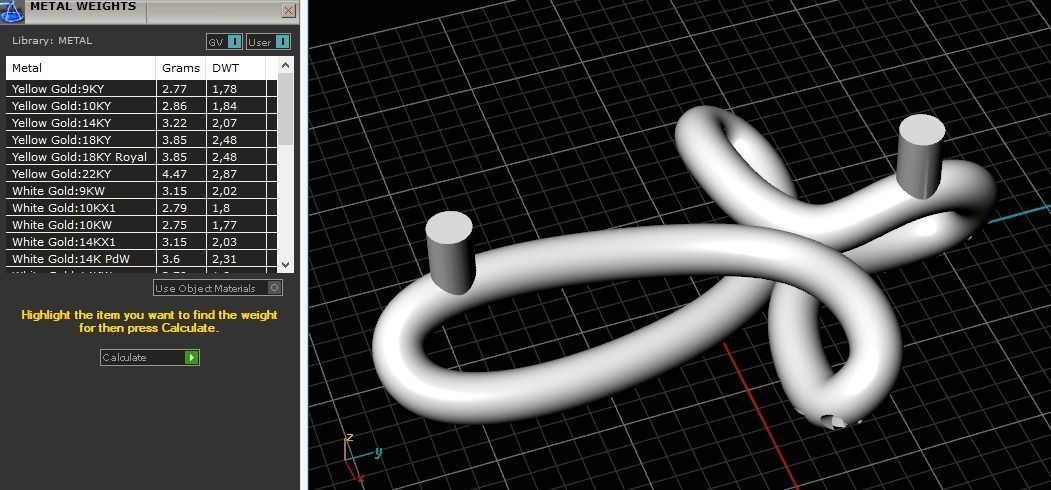
Task: Click the metal list scrollbar thumb
Action: (286, 109)
